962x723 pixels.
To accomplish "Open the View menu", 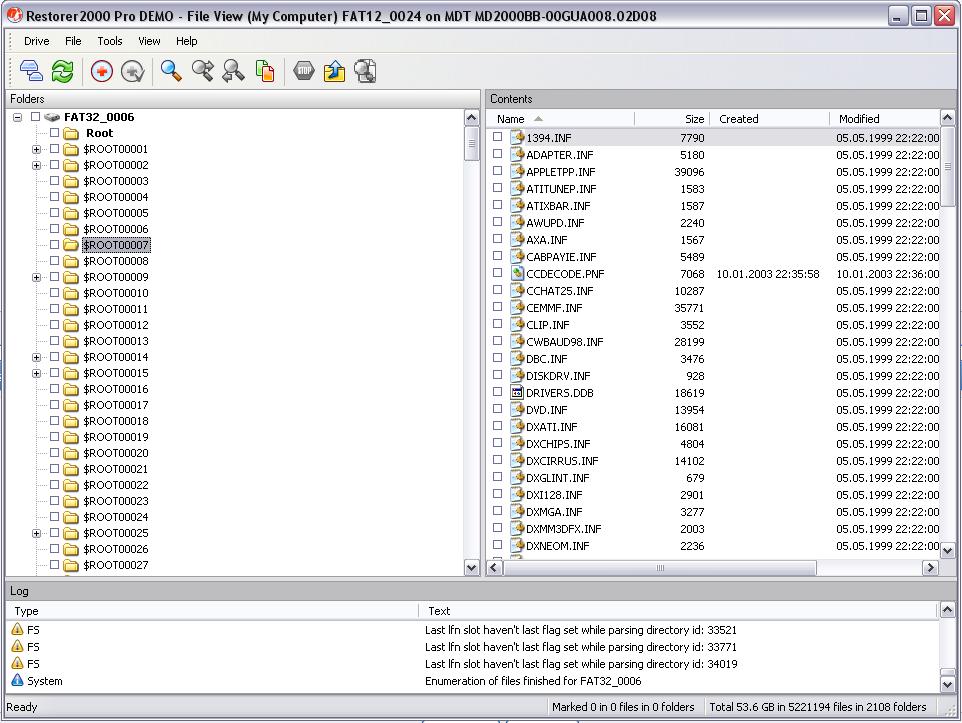I will 149,41.
